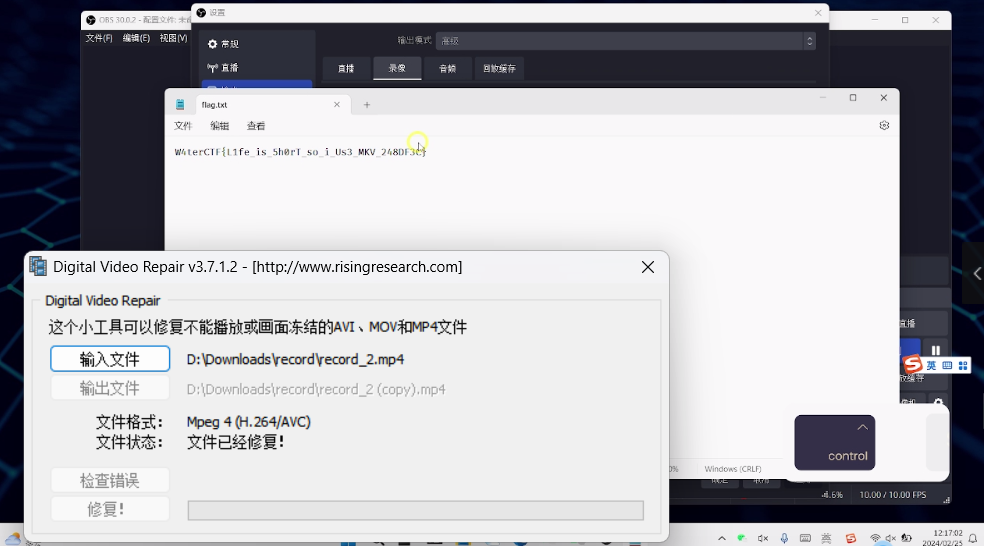The height and width of the screenshot is (546, 984).
Task: Click the Mpeg 4 (H.264/AVC) format text
Action: pos(249,422)
